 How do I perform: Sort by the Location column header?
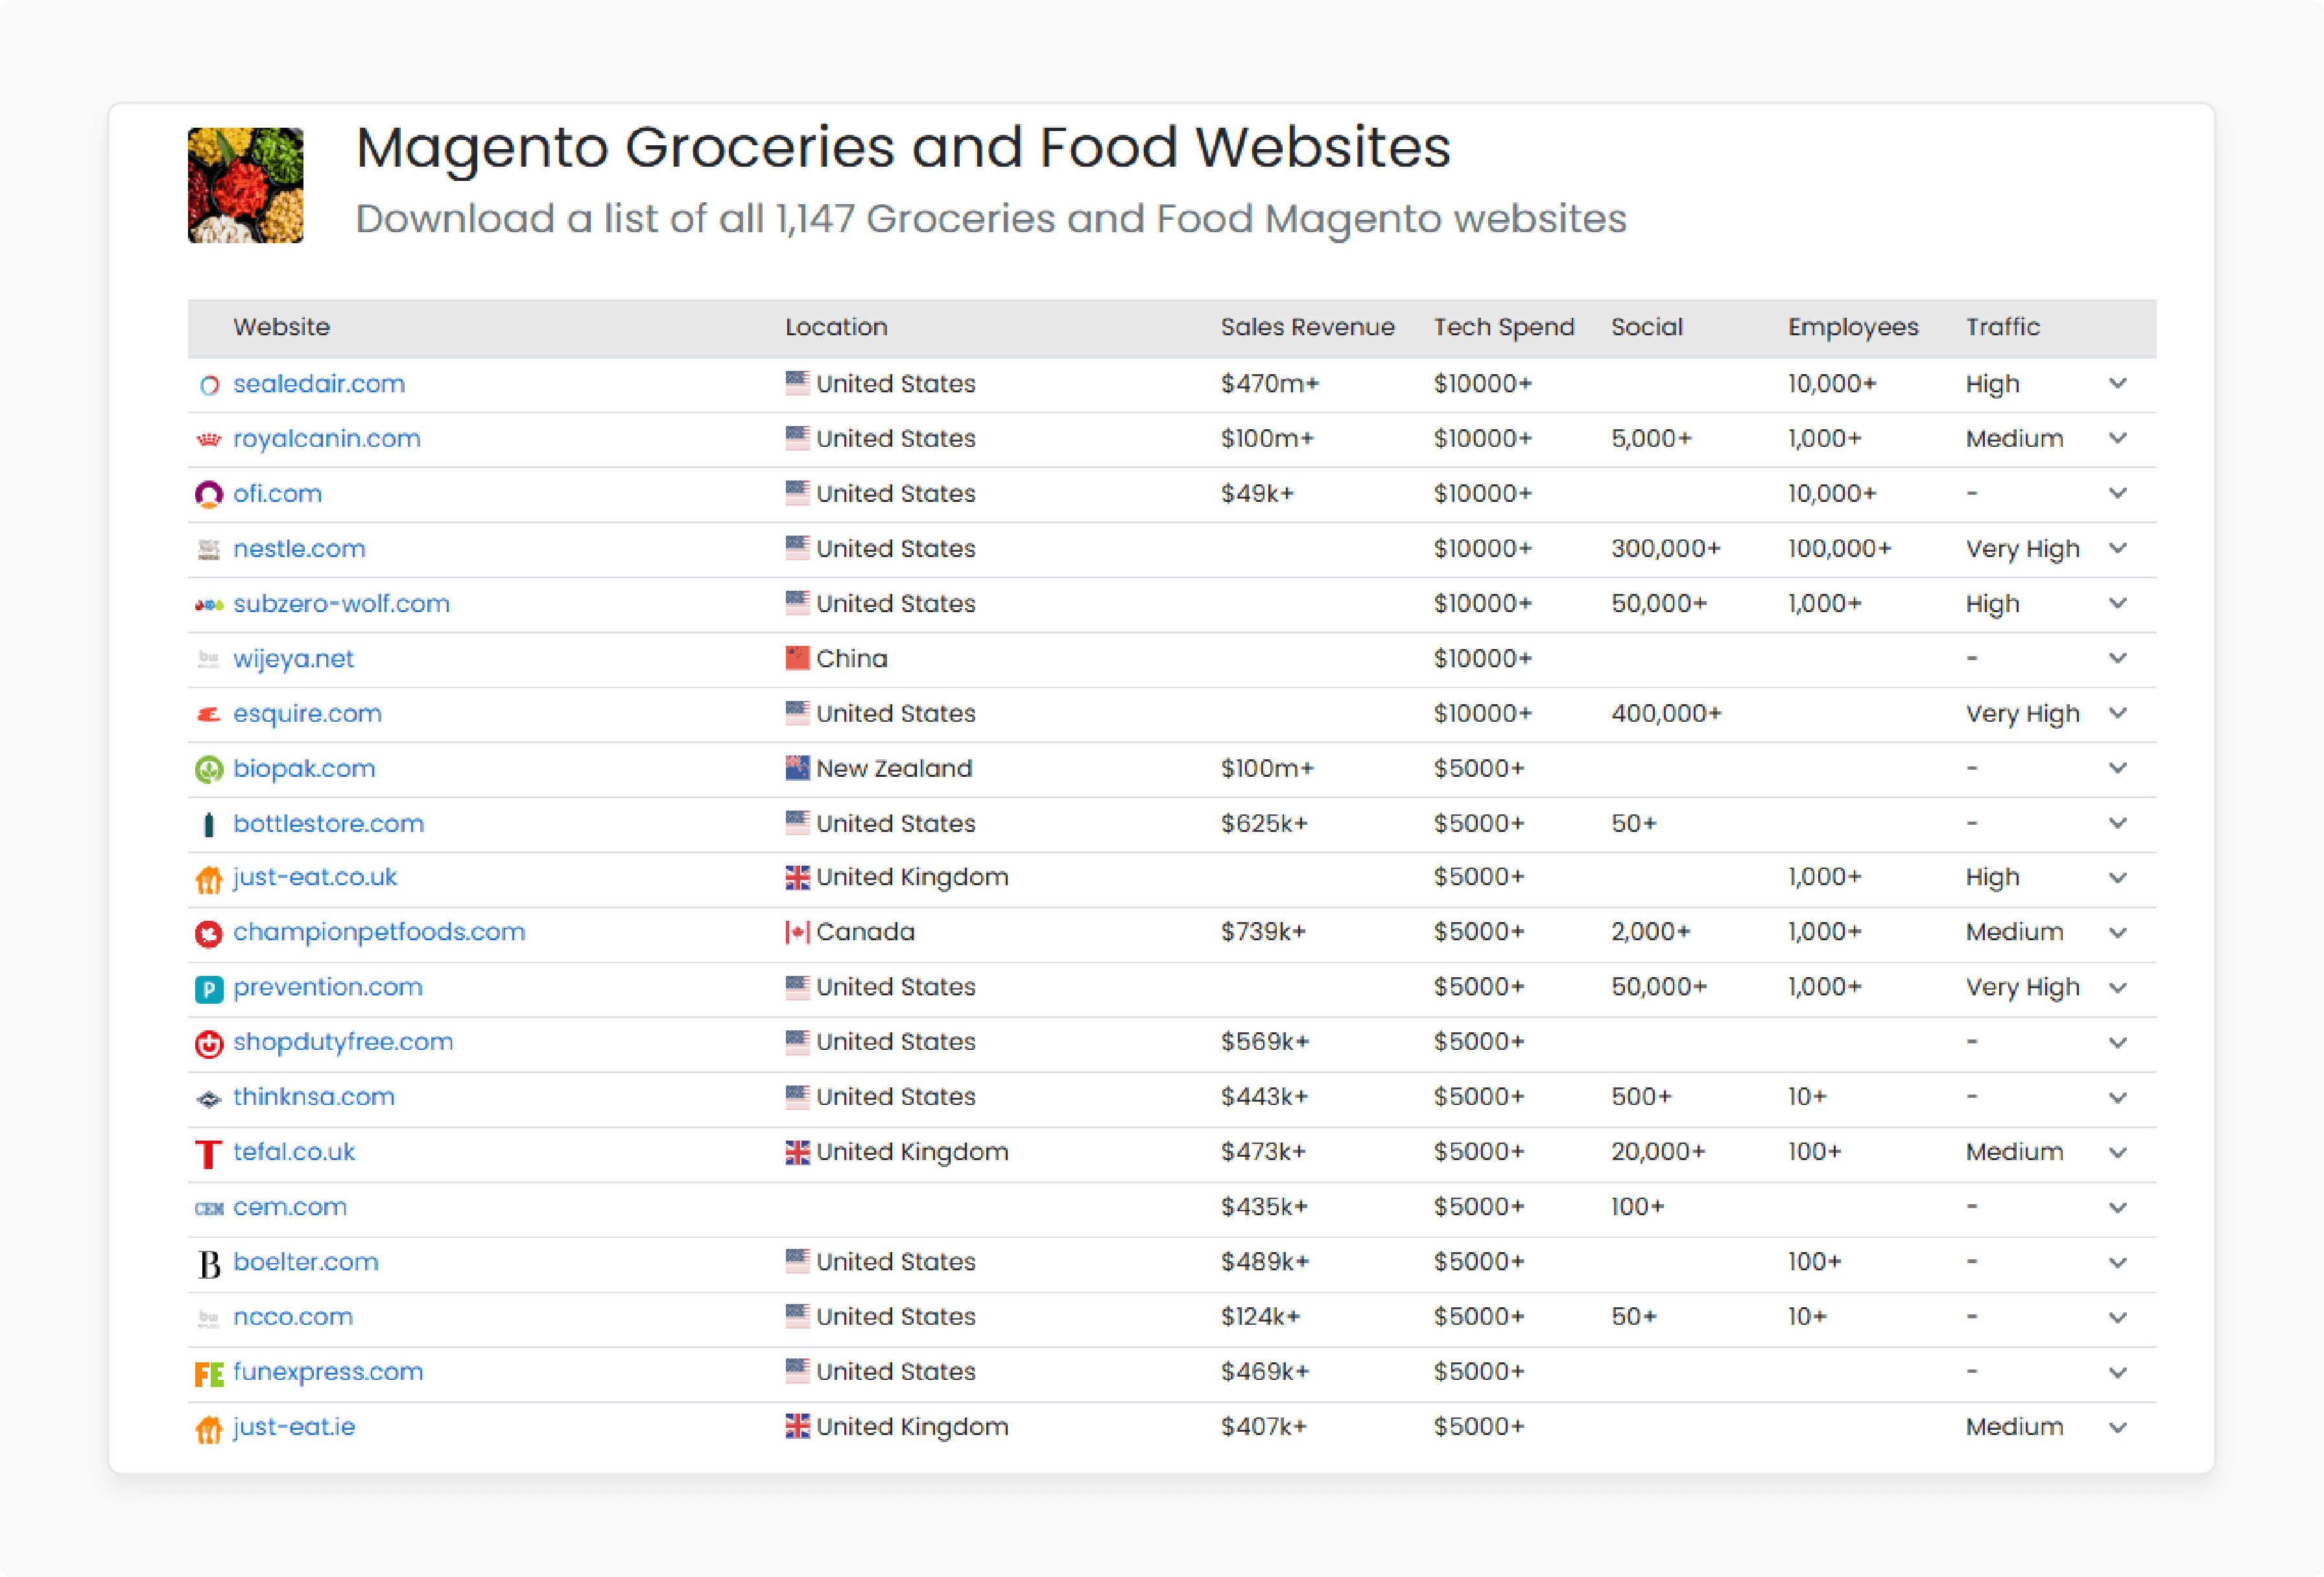(836, 327)
